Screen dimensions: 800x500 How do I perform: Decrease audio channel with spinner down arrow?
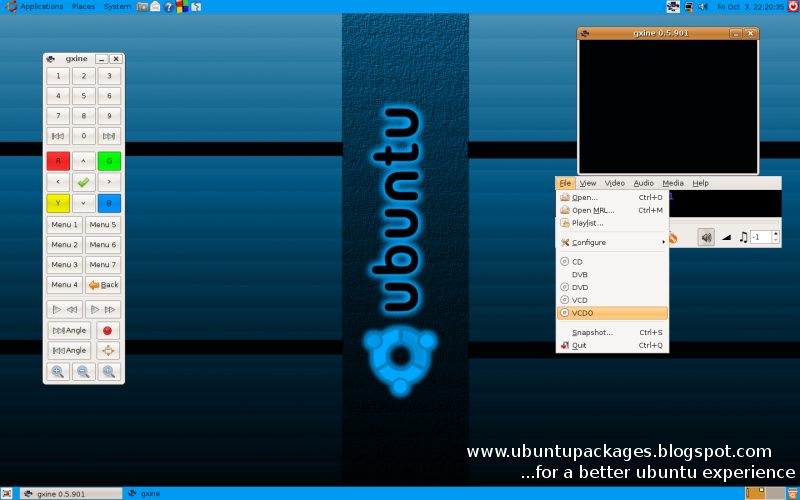pyautogui.click(x=776, y=240)
